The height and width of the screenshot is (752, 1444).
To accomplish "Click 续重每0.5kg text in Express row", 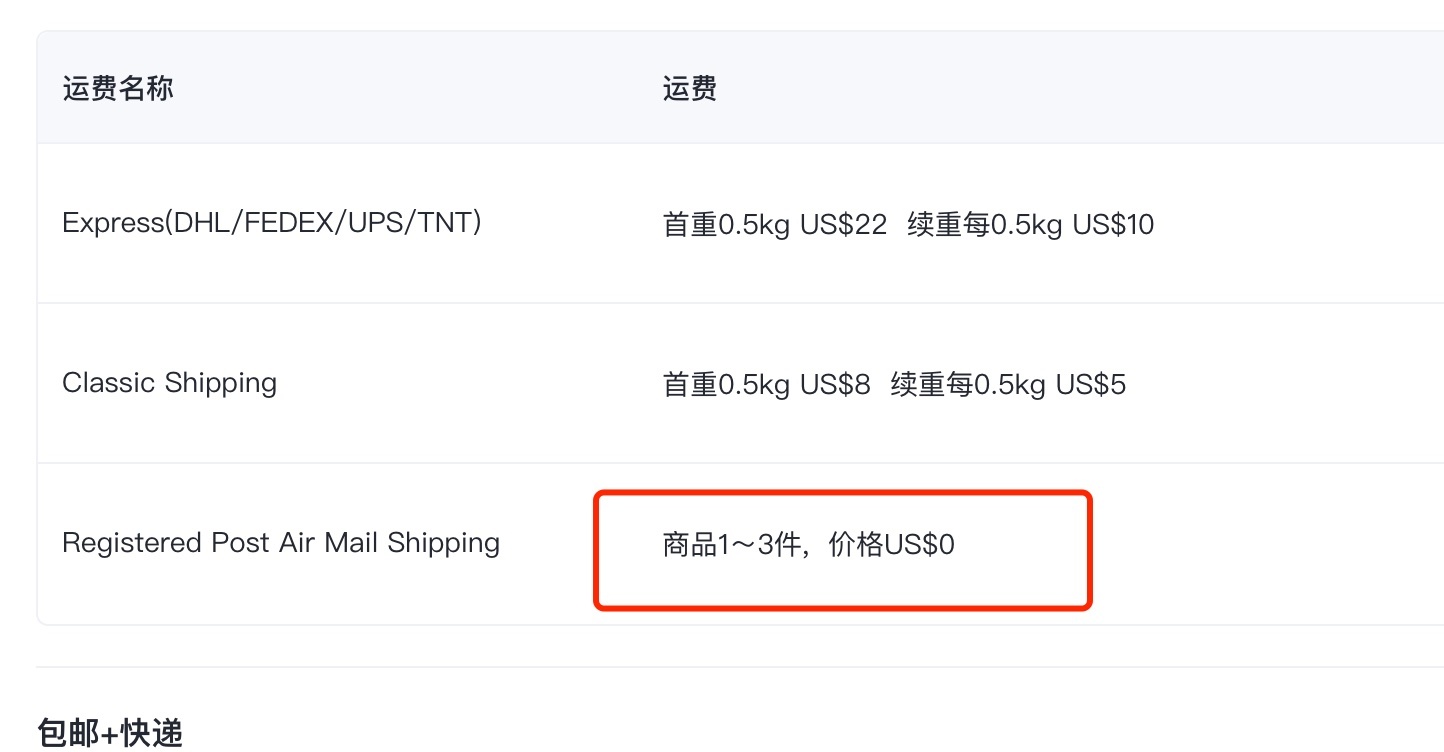I will click(x=984, y=224).
